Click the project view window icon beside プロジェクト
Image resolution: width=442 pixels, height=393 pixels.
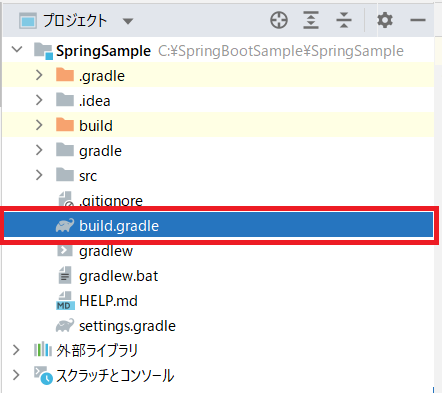28,21
